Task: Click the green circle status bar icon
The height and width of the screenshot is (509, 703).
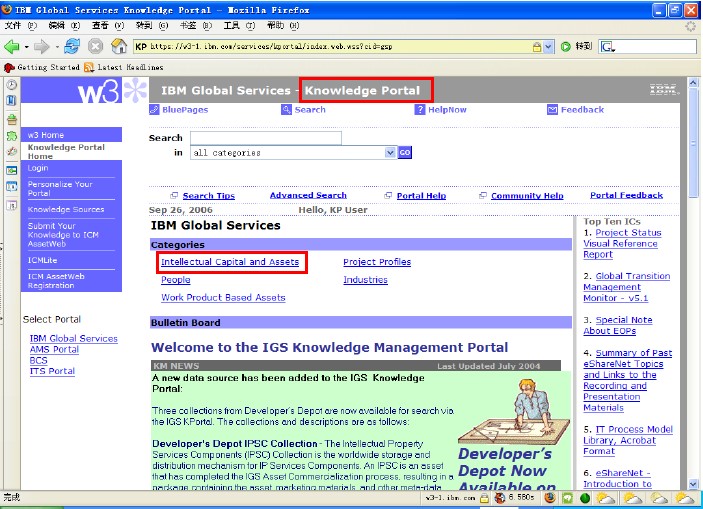Action: point(585,498)
